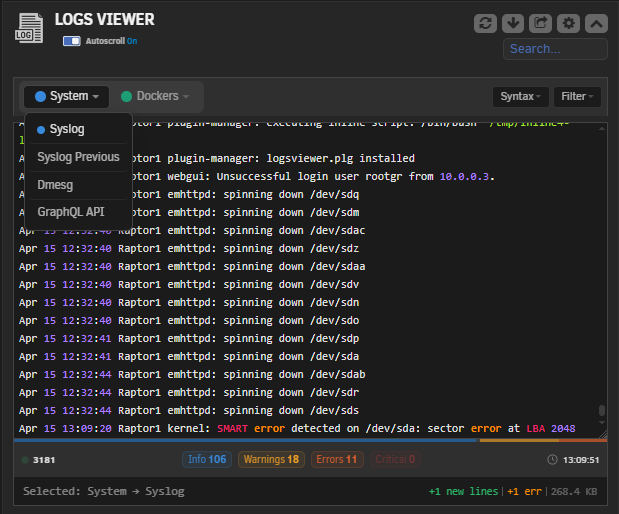Click the log line spinning down /dev/sdz

coord(189,249)
